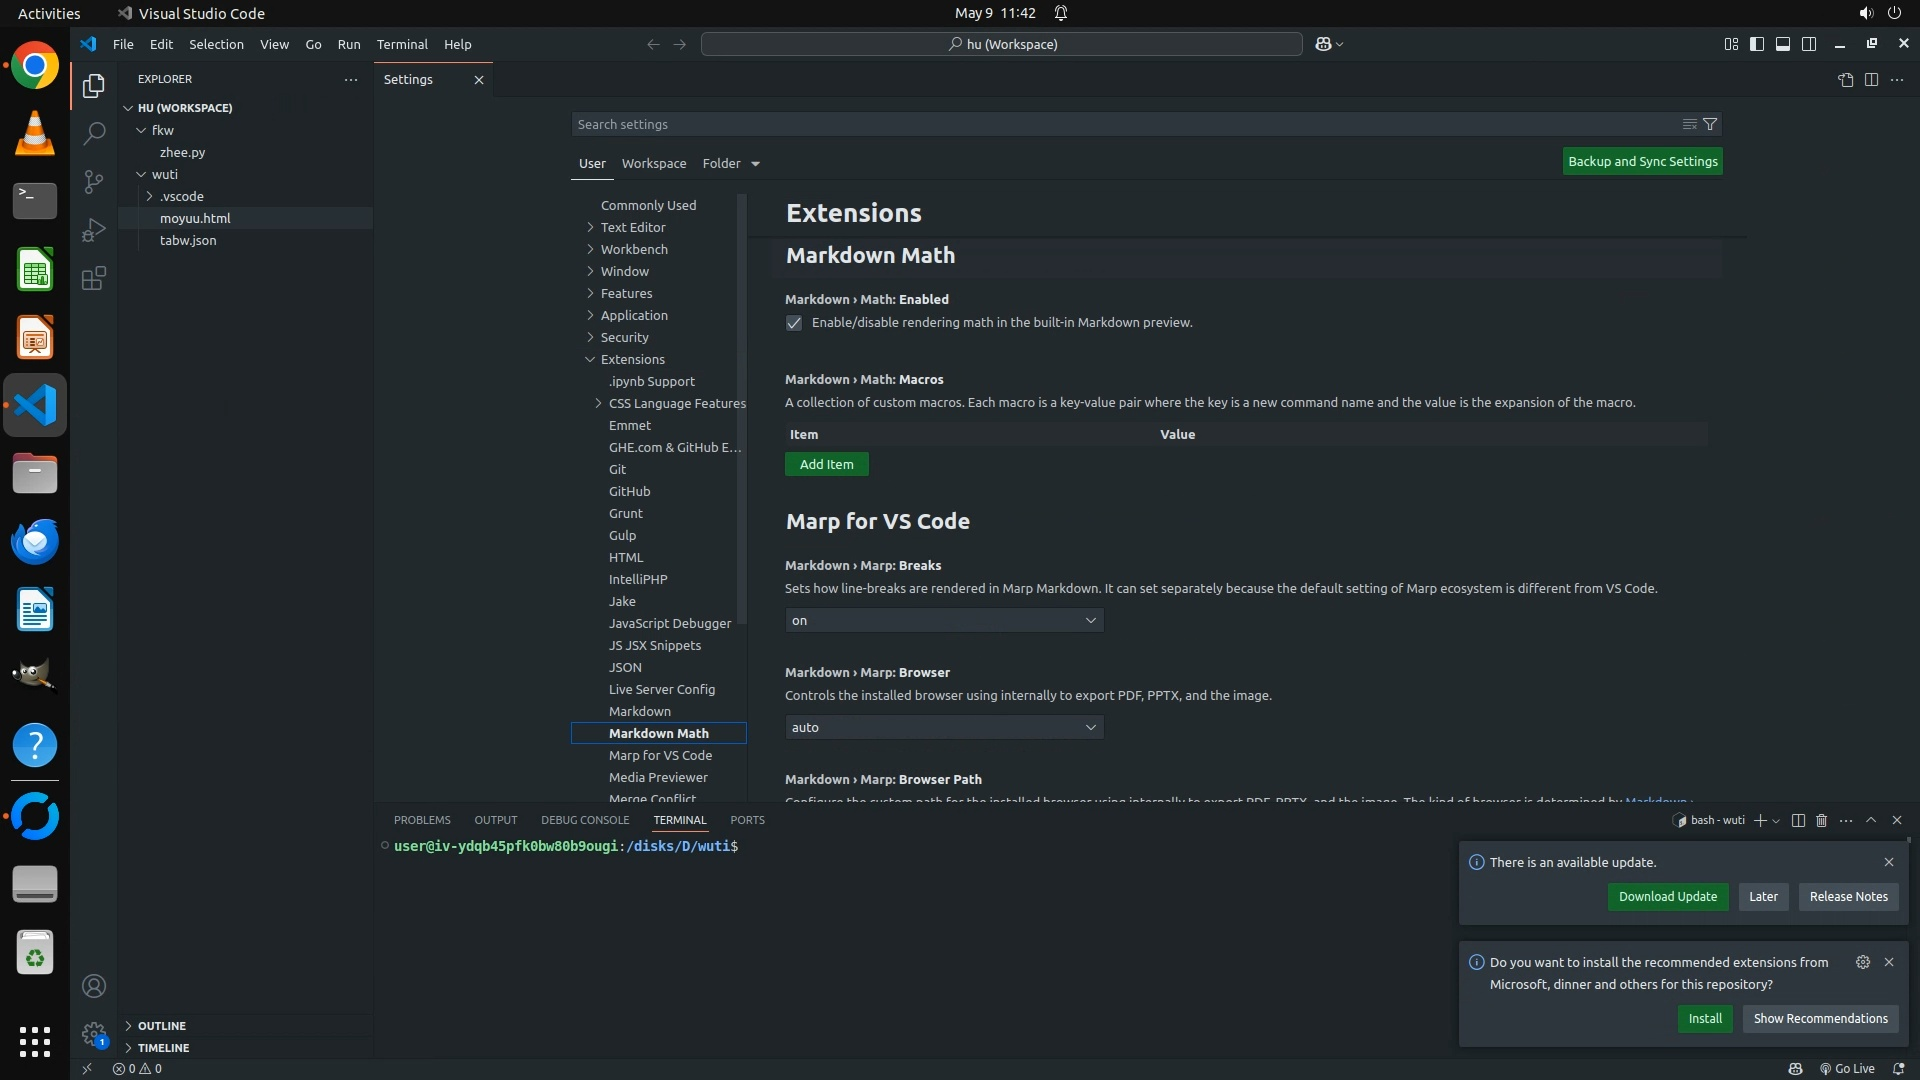Click the settings filter funnel icon

[x=1710, y=124]
